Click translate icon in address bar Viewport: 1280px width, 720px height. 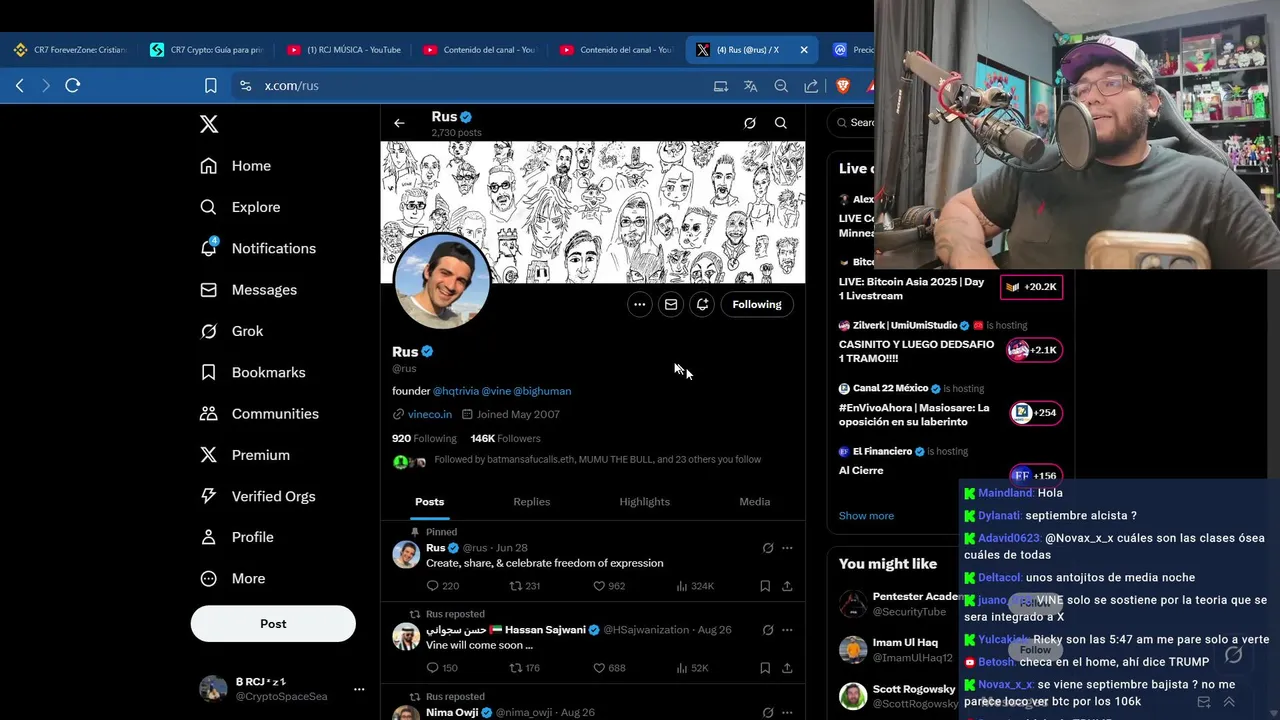(750, 86)
